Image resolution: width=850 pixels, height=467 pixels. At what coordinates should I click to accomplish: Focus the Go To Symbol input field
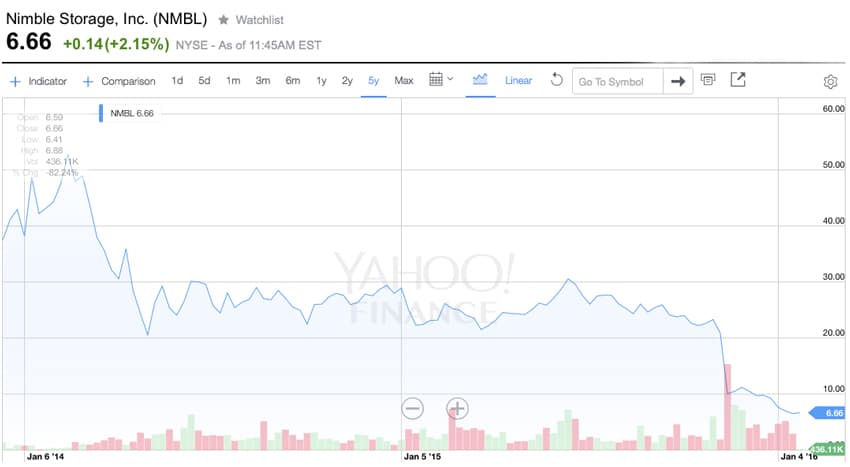[x=617, y=81]
